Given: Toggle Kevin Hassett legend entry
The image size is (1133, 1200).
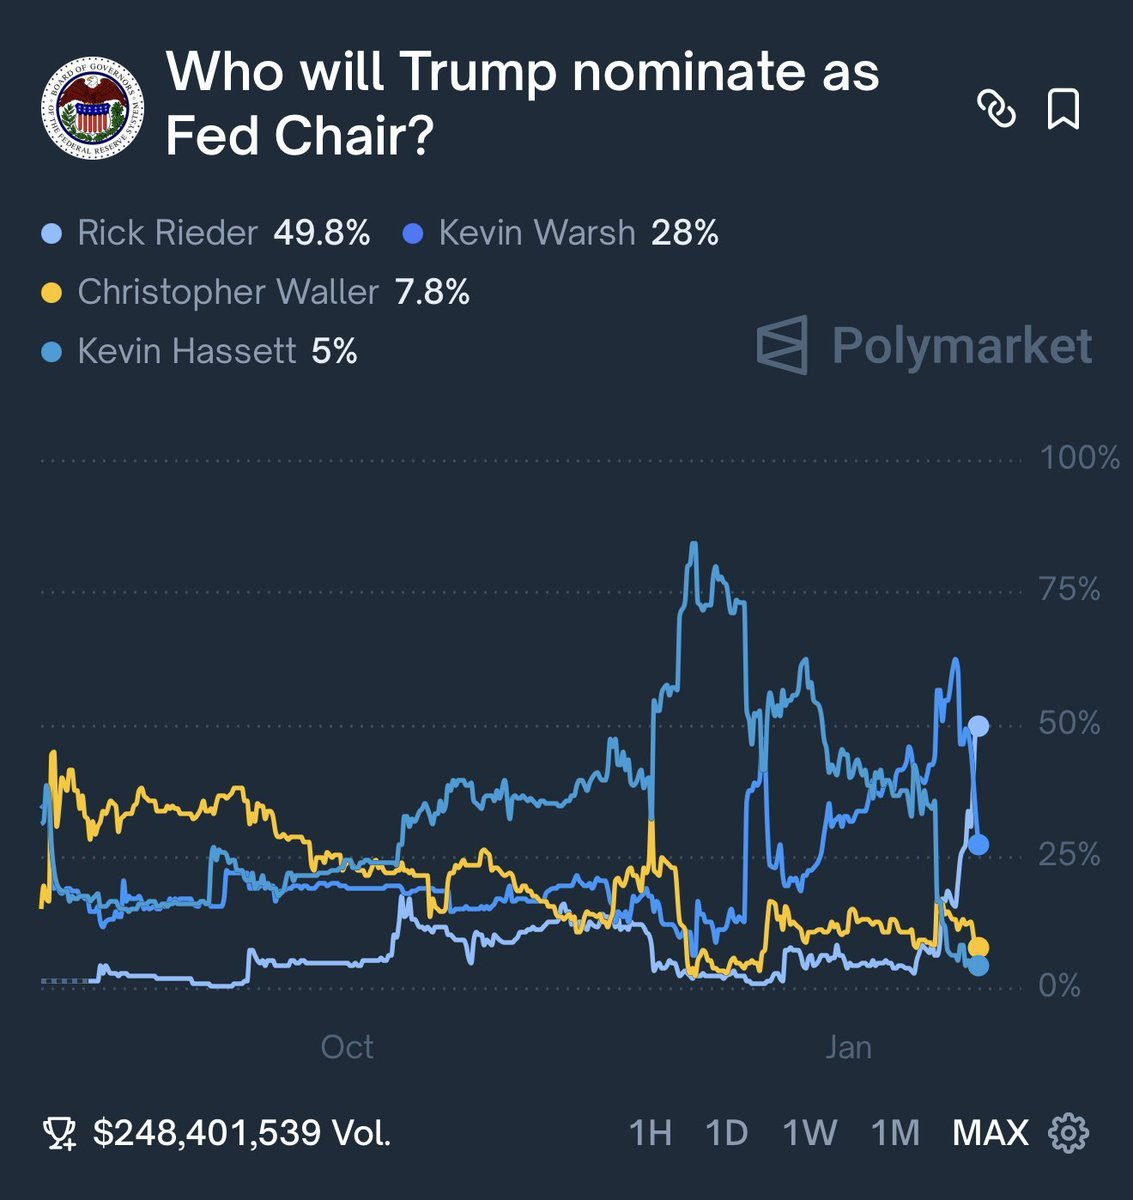Looking at the screenshot, I should [200, 351].
